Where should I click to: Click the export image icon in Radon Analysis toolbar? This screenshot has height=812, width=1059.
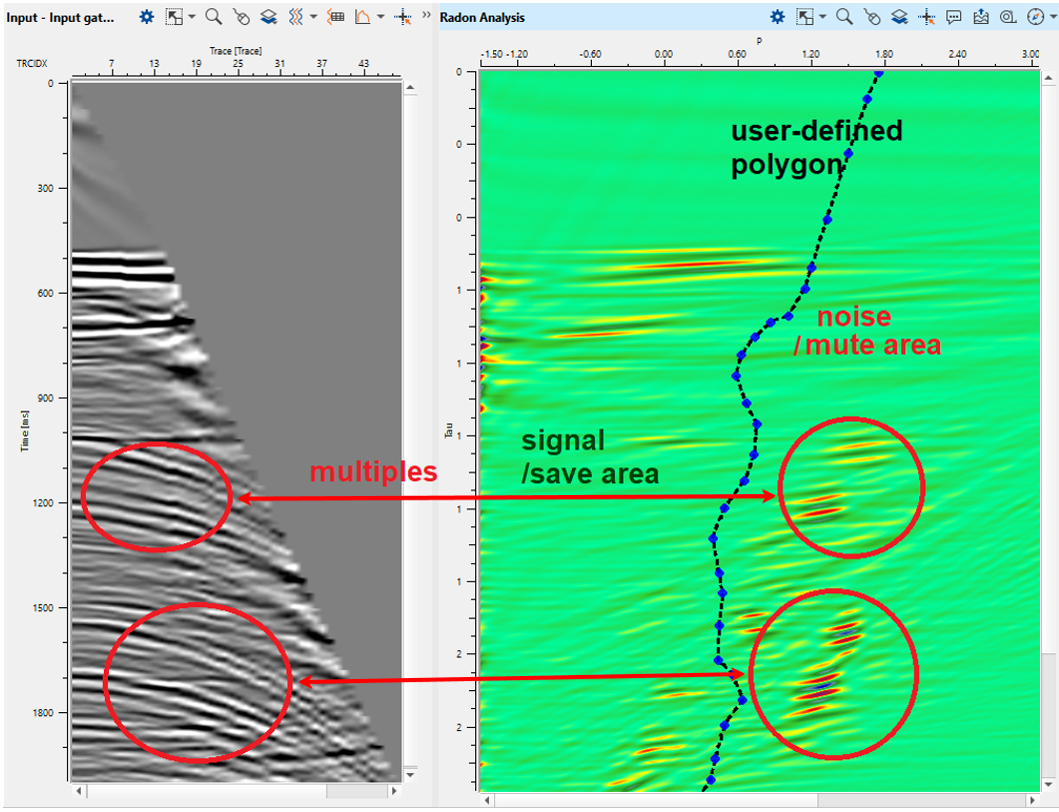[981, 17]
